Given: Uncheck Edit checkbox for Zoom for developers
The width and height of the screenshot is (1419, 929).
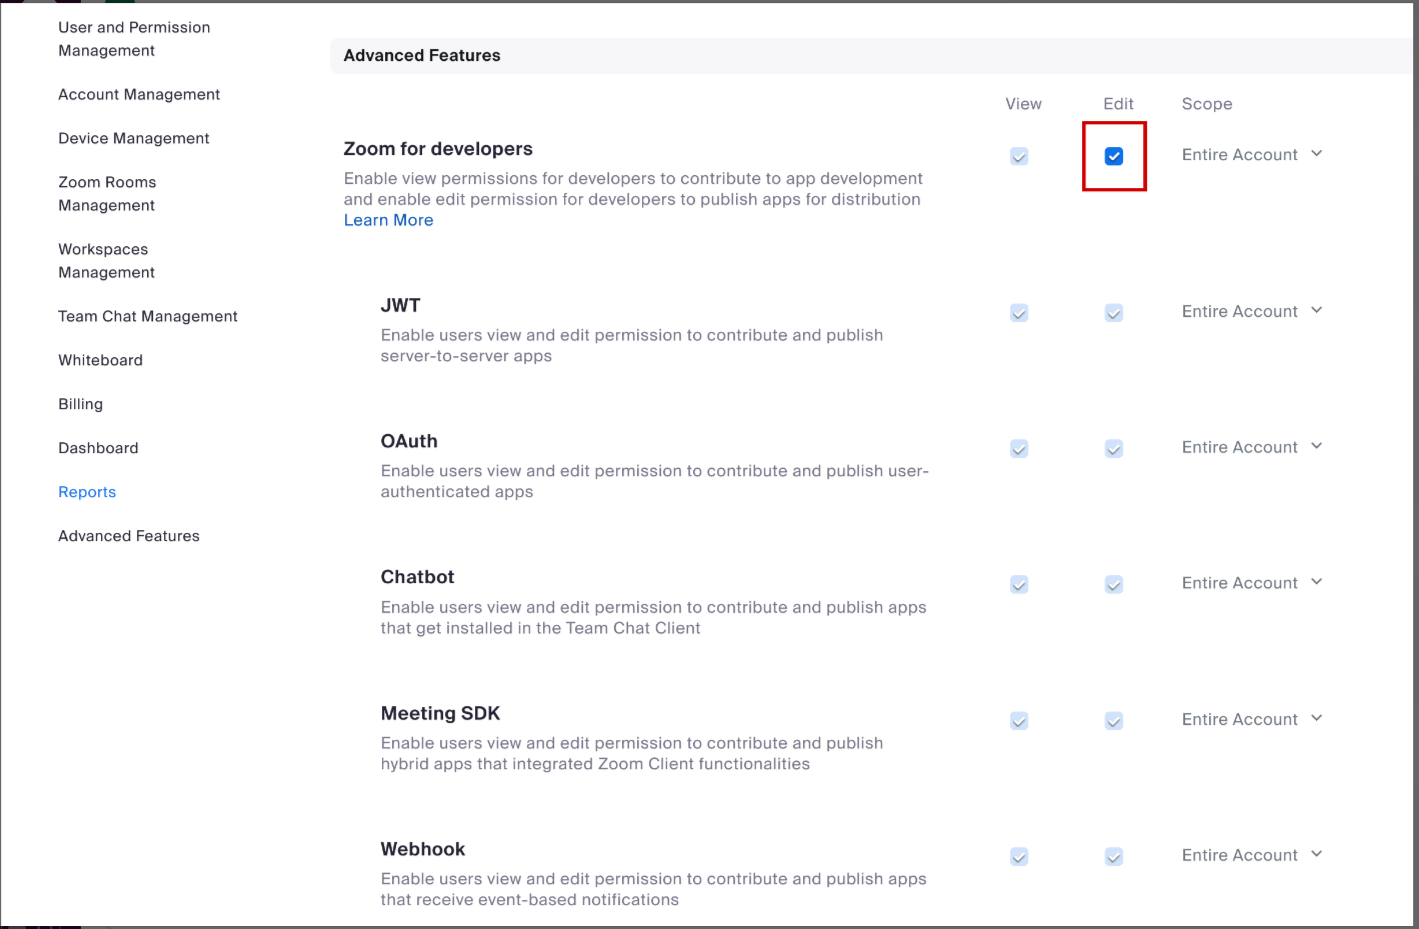Looking at the screenshot, I should pos(1114,156).
